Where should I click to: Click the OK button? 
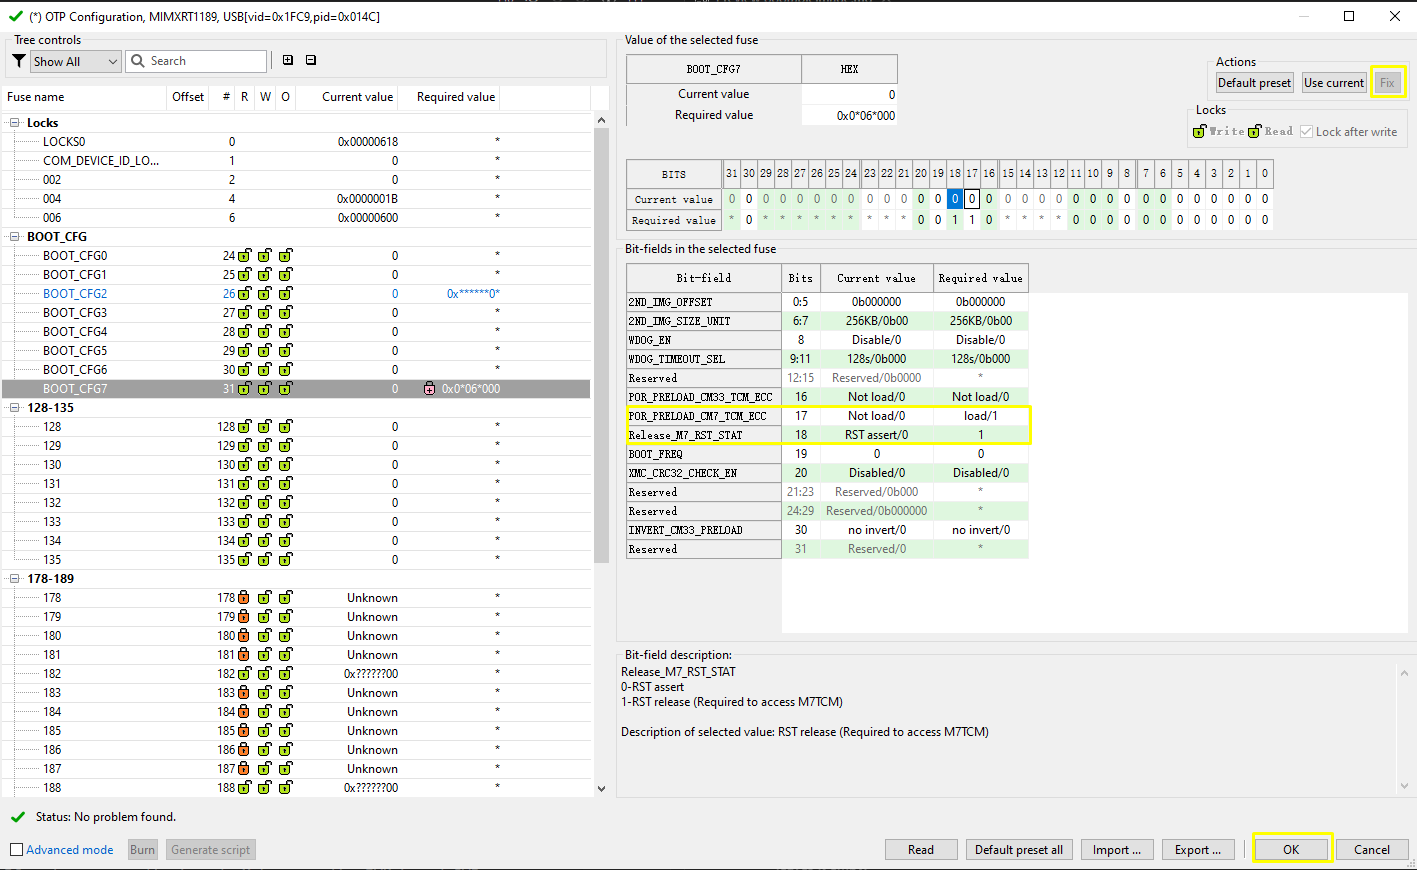1290,850
